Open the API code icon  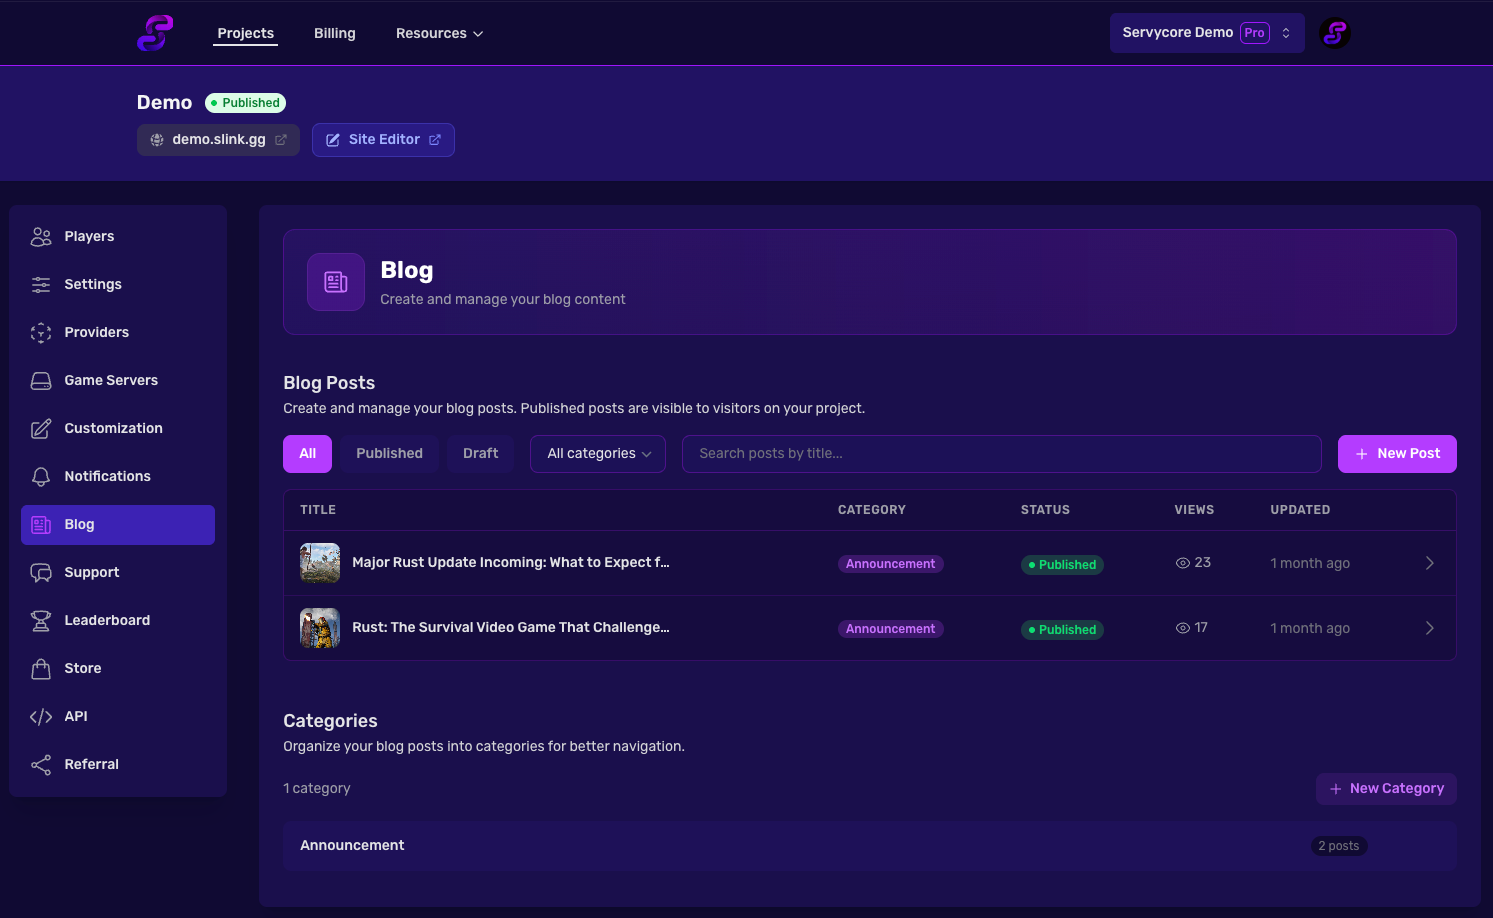coord(41,717)
